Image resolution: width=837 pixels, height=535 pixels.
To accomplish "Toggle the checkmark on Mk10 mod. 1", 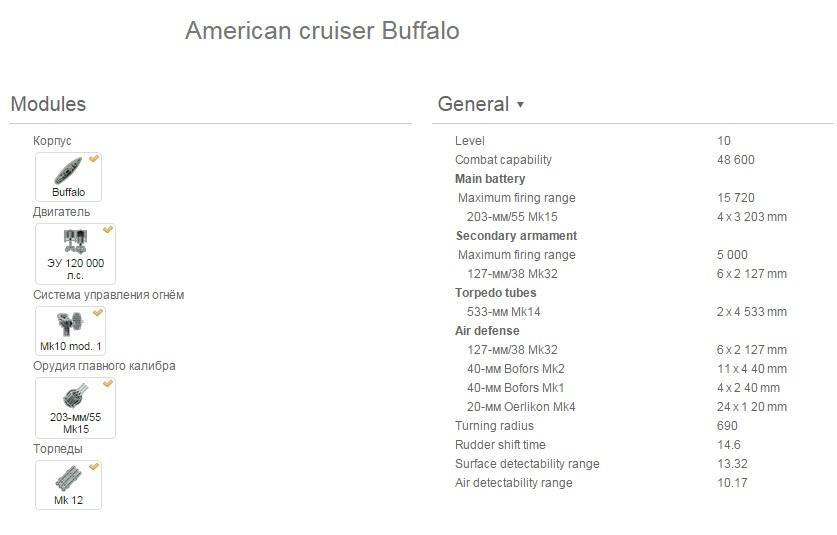I will click(x=98, y=312).
